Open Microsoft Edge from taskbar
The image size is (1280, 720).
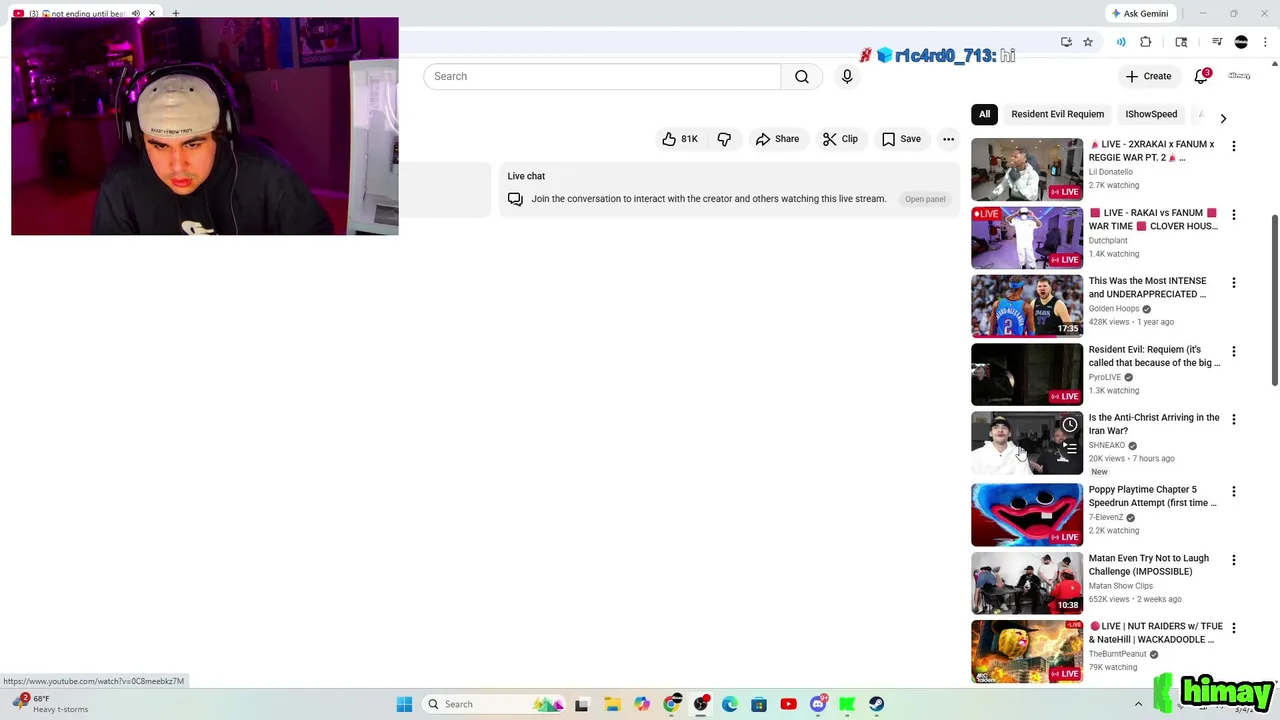(730, 704)
